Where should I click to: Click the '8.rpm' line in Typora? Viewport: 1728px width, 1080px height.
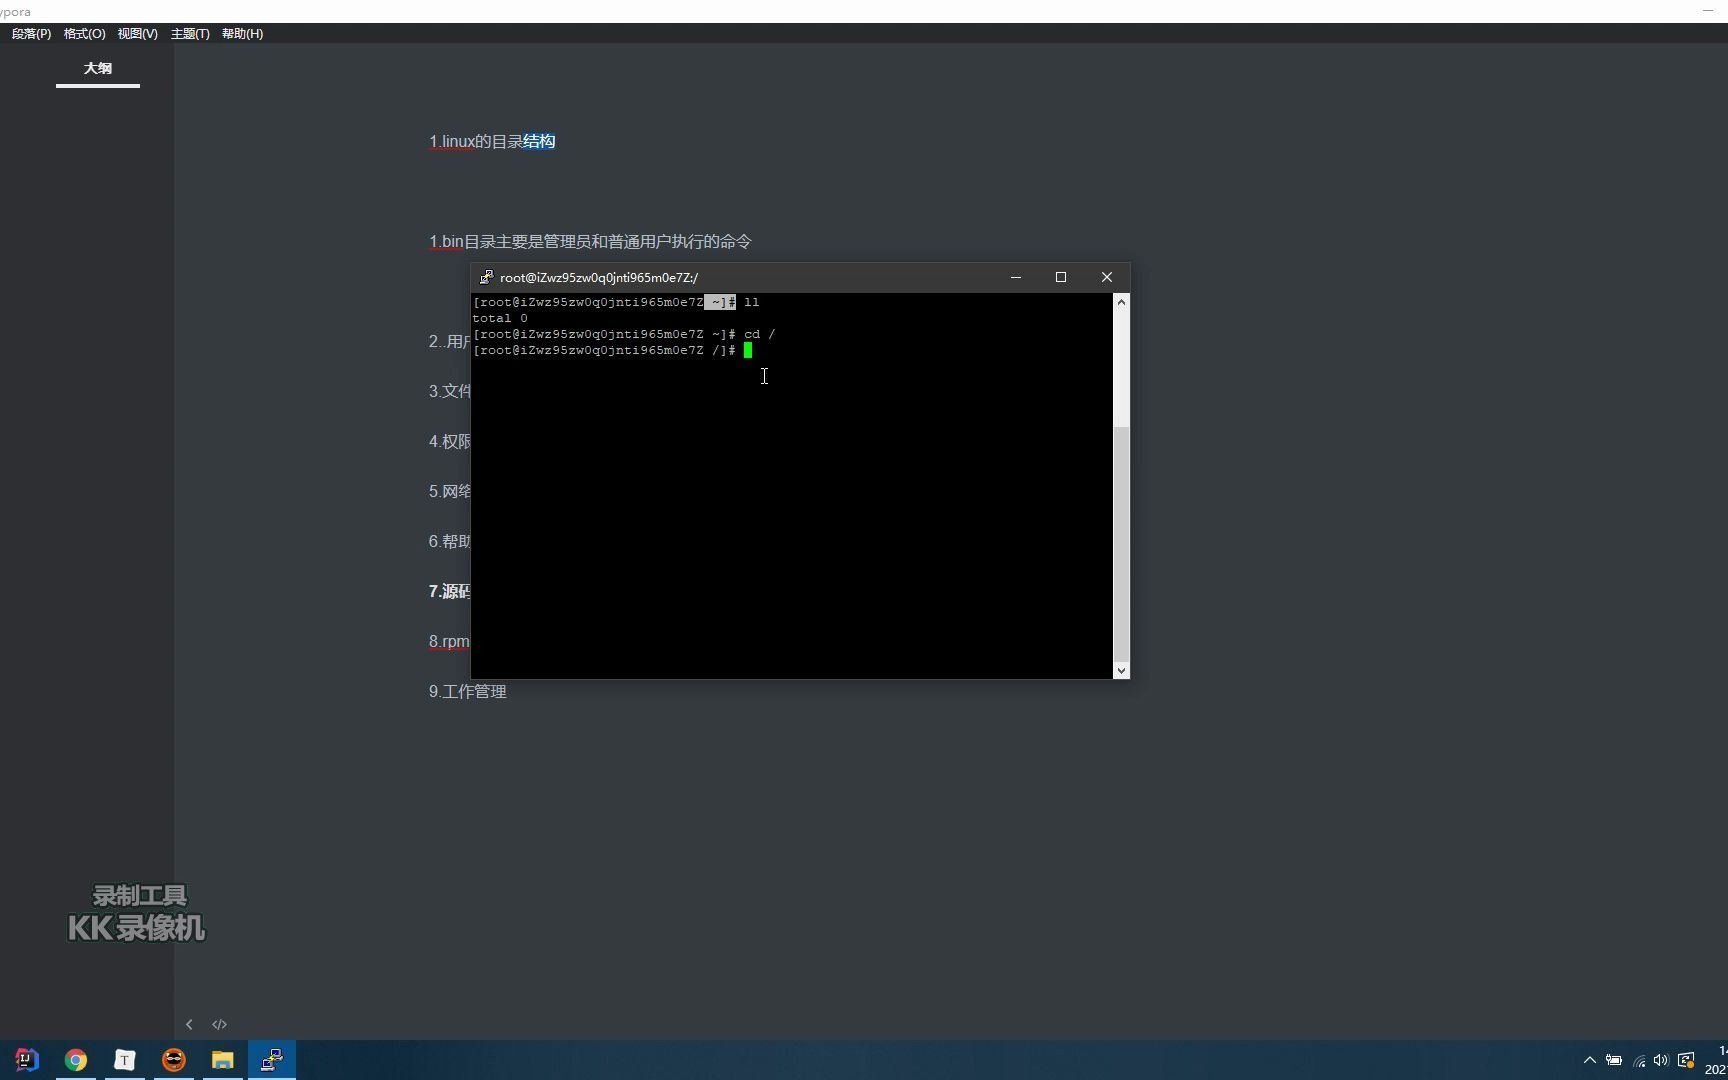449,642
